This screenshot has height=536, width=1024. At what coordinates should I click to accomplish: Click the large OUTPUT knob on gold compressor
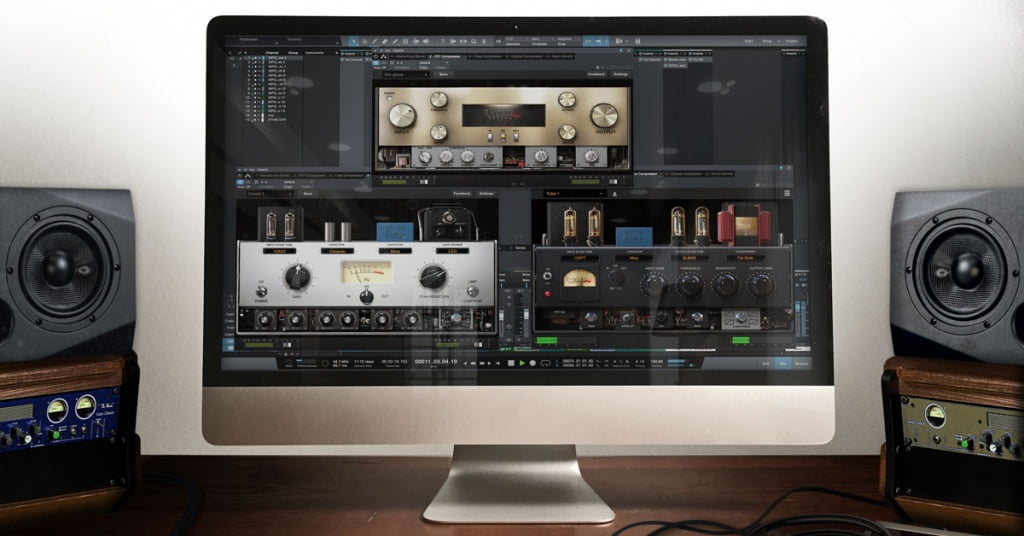(x=604, y=116)
